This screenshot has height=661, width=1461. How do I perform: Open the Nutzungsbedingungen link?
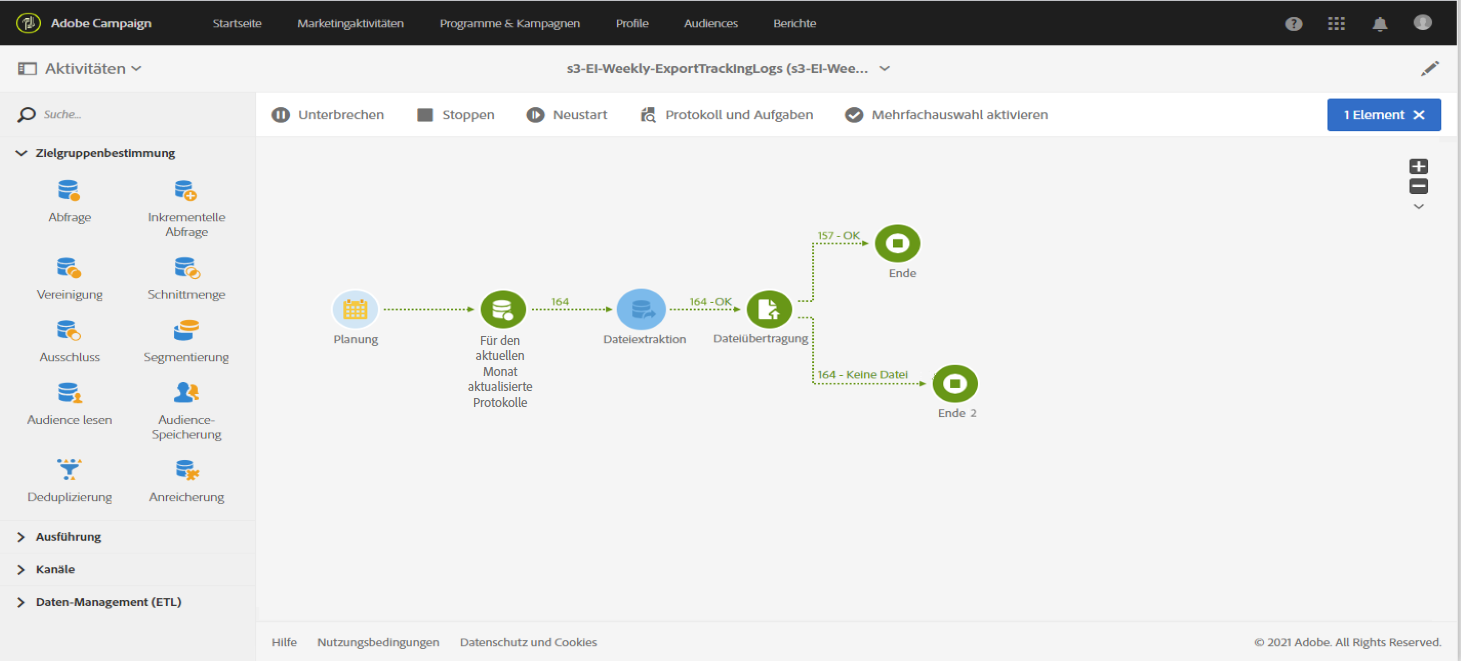pos(378,642)
